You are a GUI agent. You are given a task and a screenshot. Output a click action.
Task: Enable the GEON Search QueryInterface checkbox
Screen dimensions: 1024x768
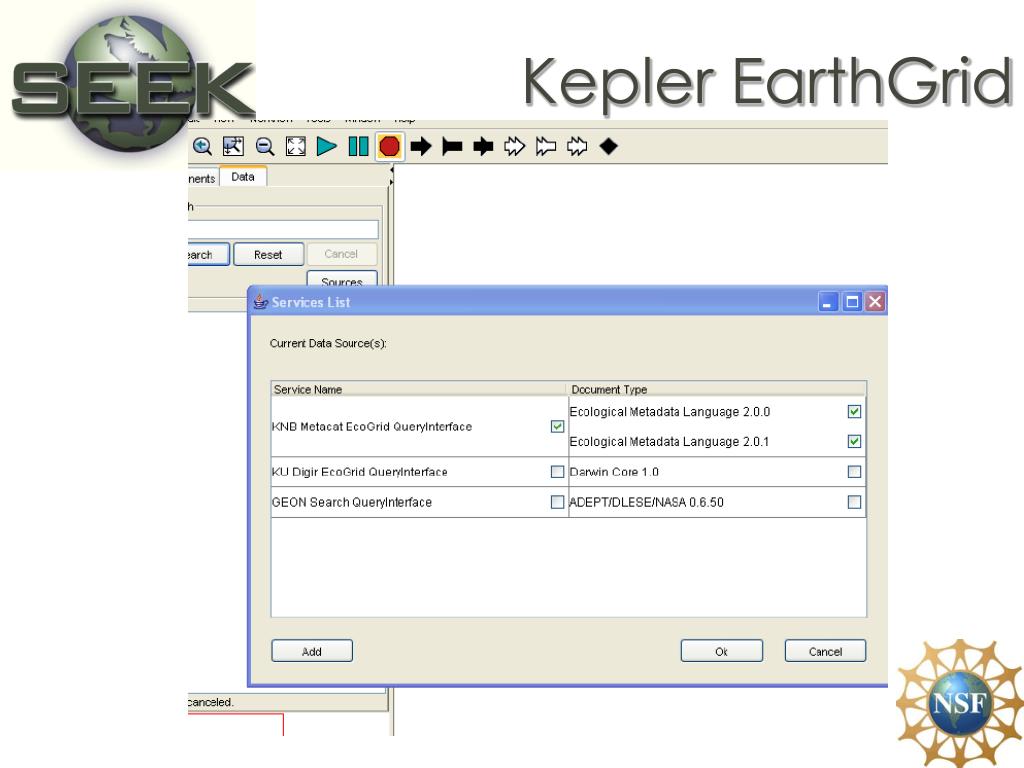[x=557, y=502]
